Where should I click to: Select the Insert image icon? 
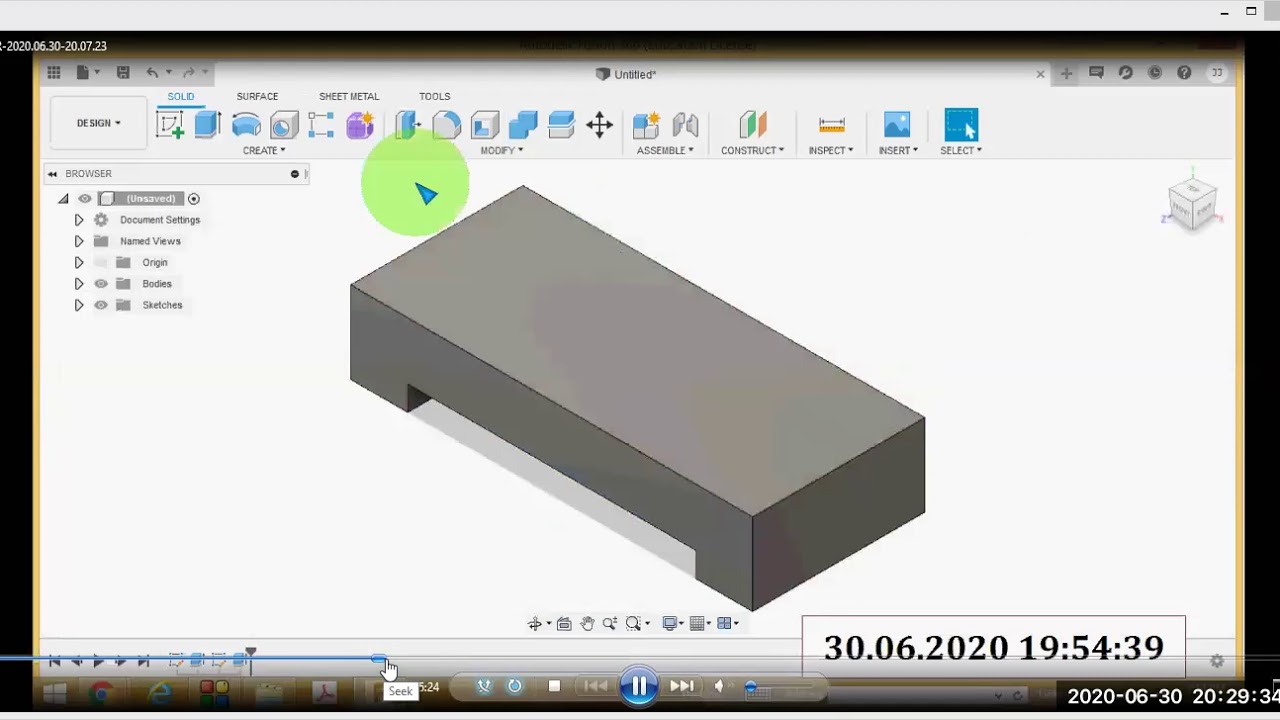point(897,125)
